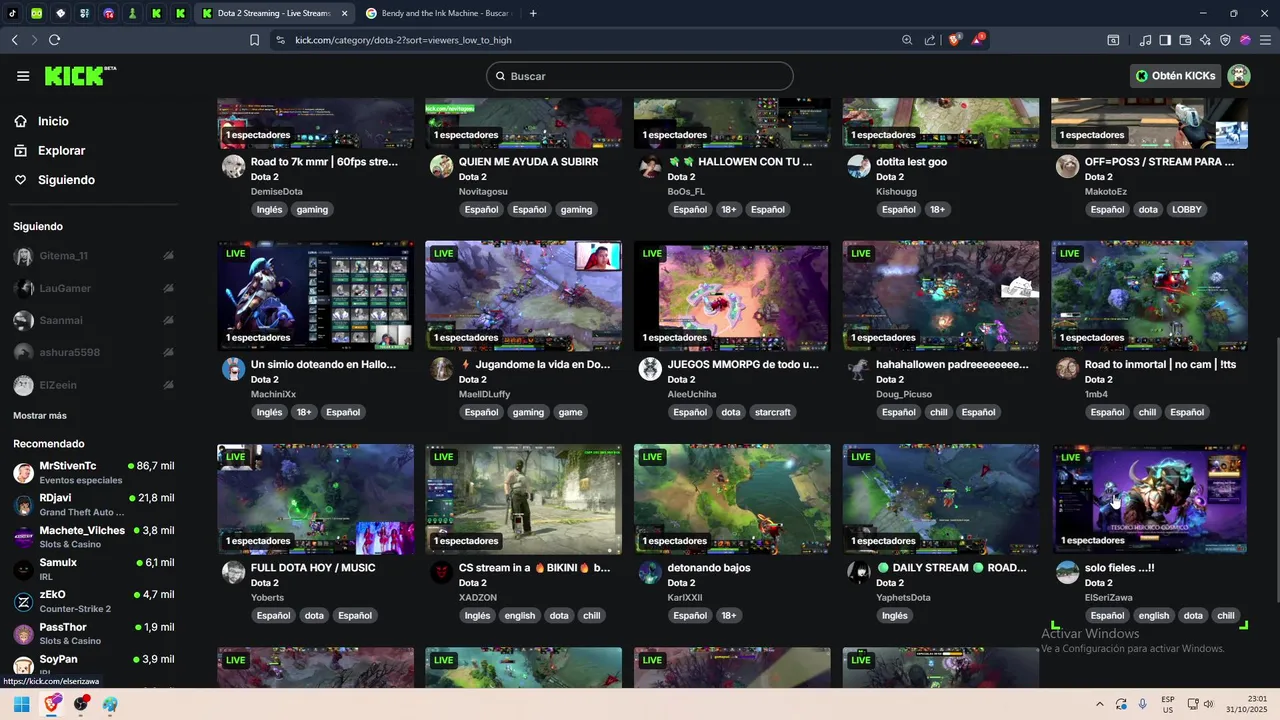
Task: Open Explorar in sidebar
Action: coord(50,150)
